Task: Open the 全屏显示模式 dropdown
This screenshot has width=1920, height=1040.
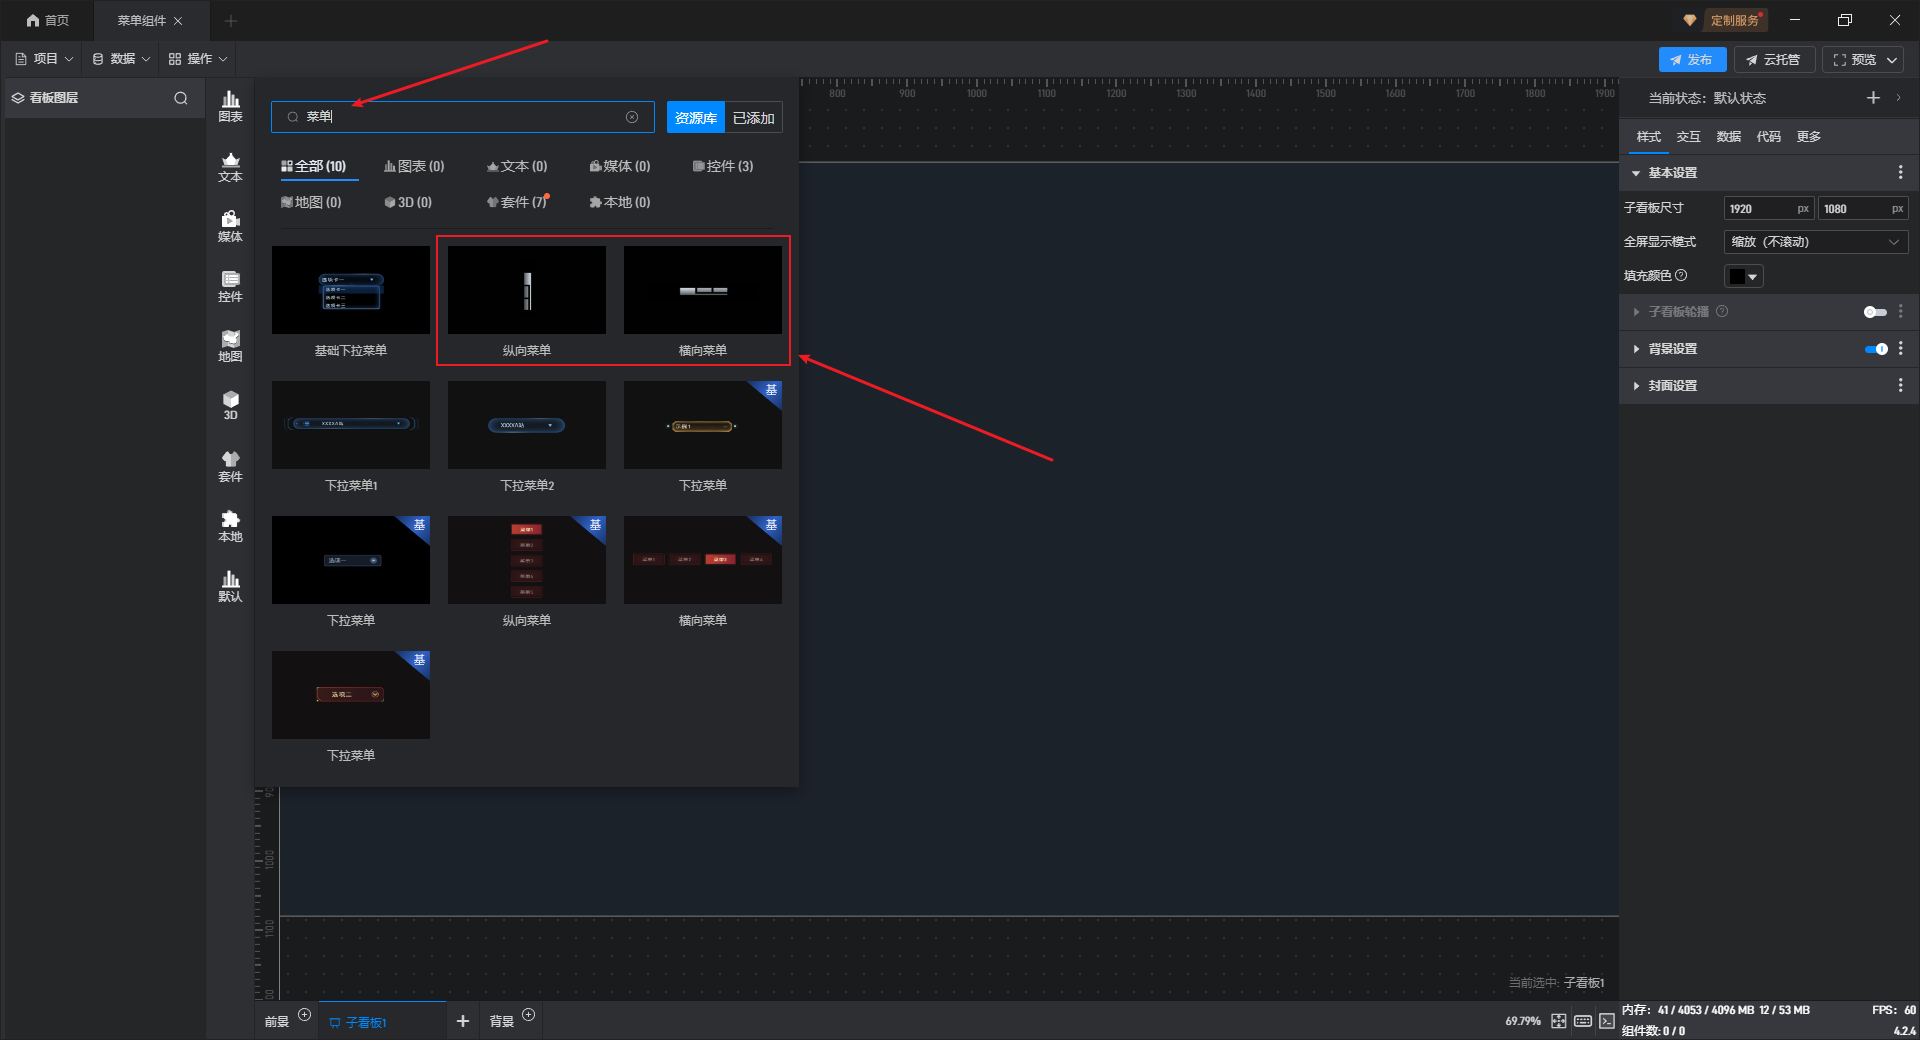Action: [1816, 242]
